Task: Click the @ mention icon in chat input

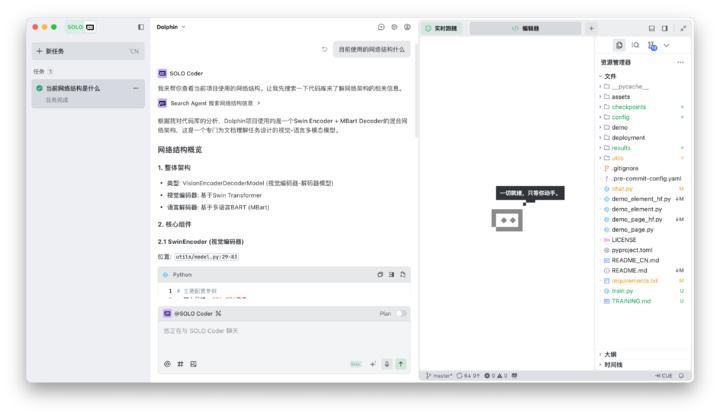Action: (x=167, y=364)
